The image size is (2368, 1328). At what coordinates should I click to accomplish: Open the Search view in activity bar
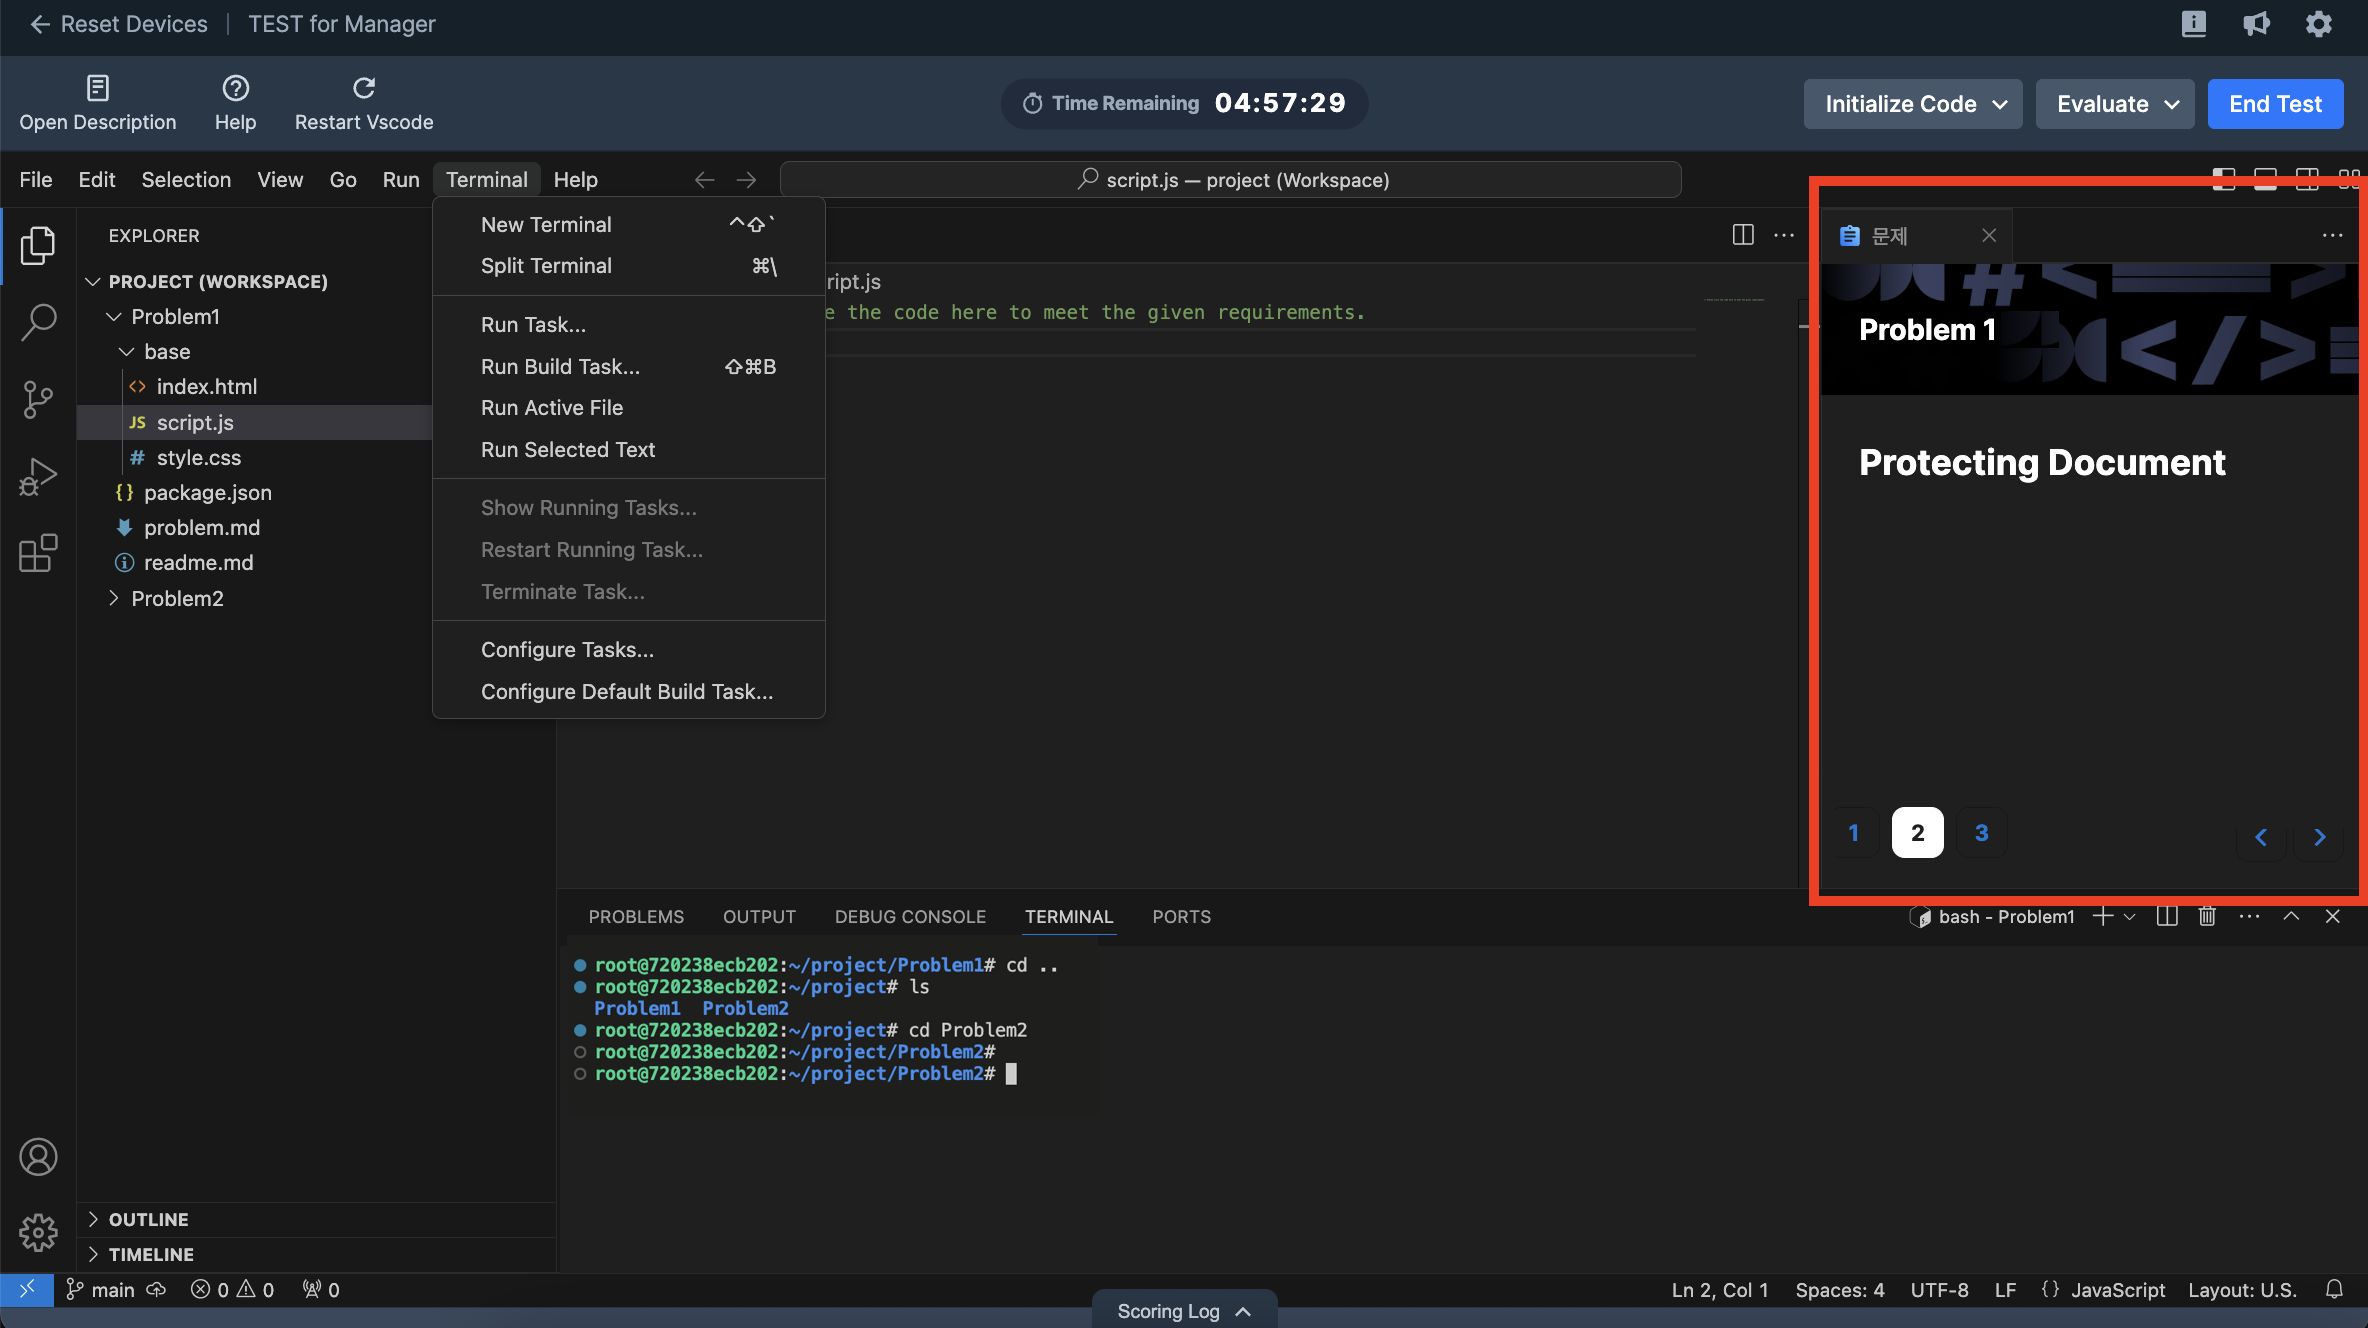(38, 322)
